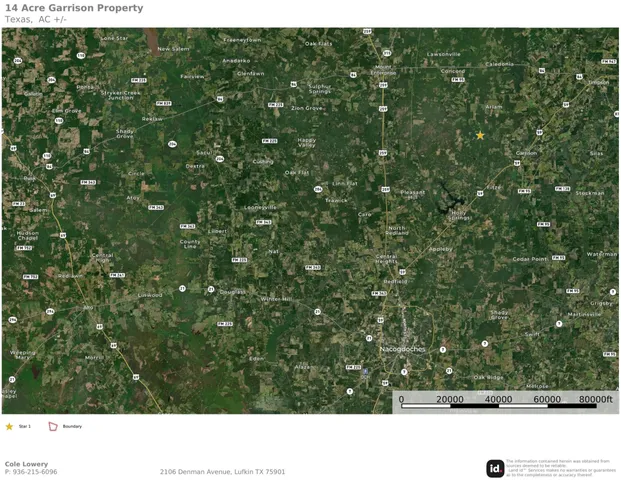Click the Cole Lowery agent name

(x=26, y=464)
